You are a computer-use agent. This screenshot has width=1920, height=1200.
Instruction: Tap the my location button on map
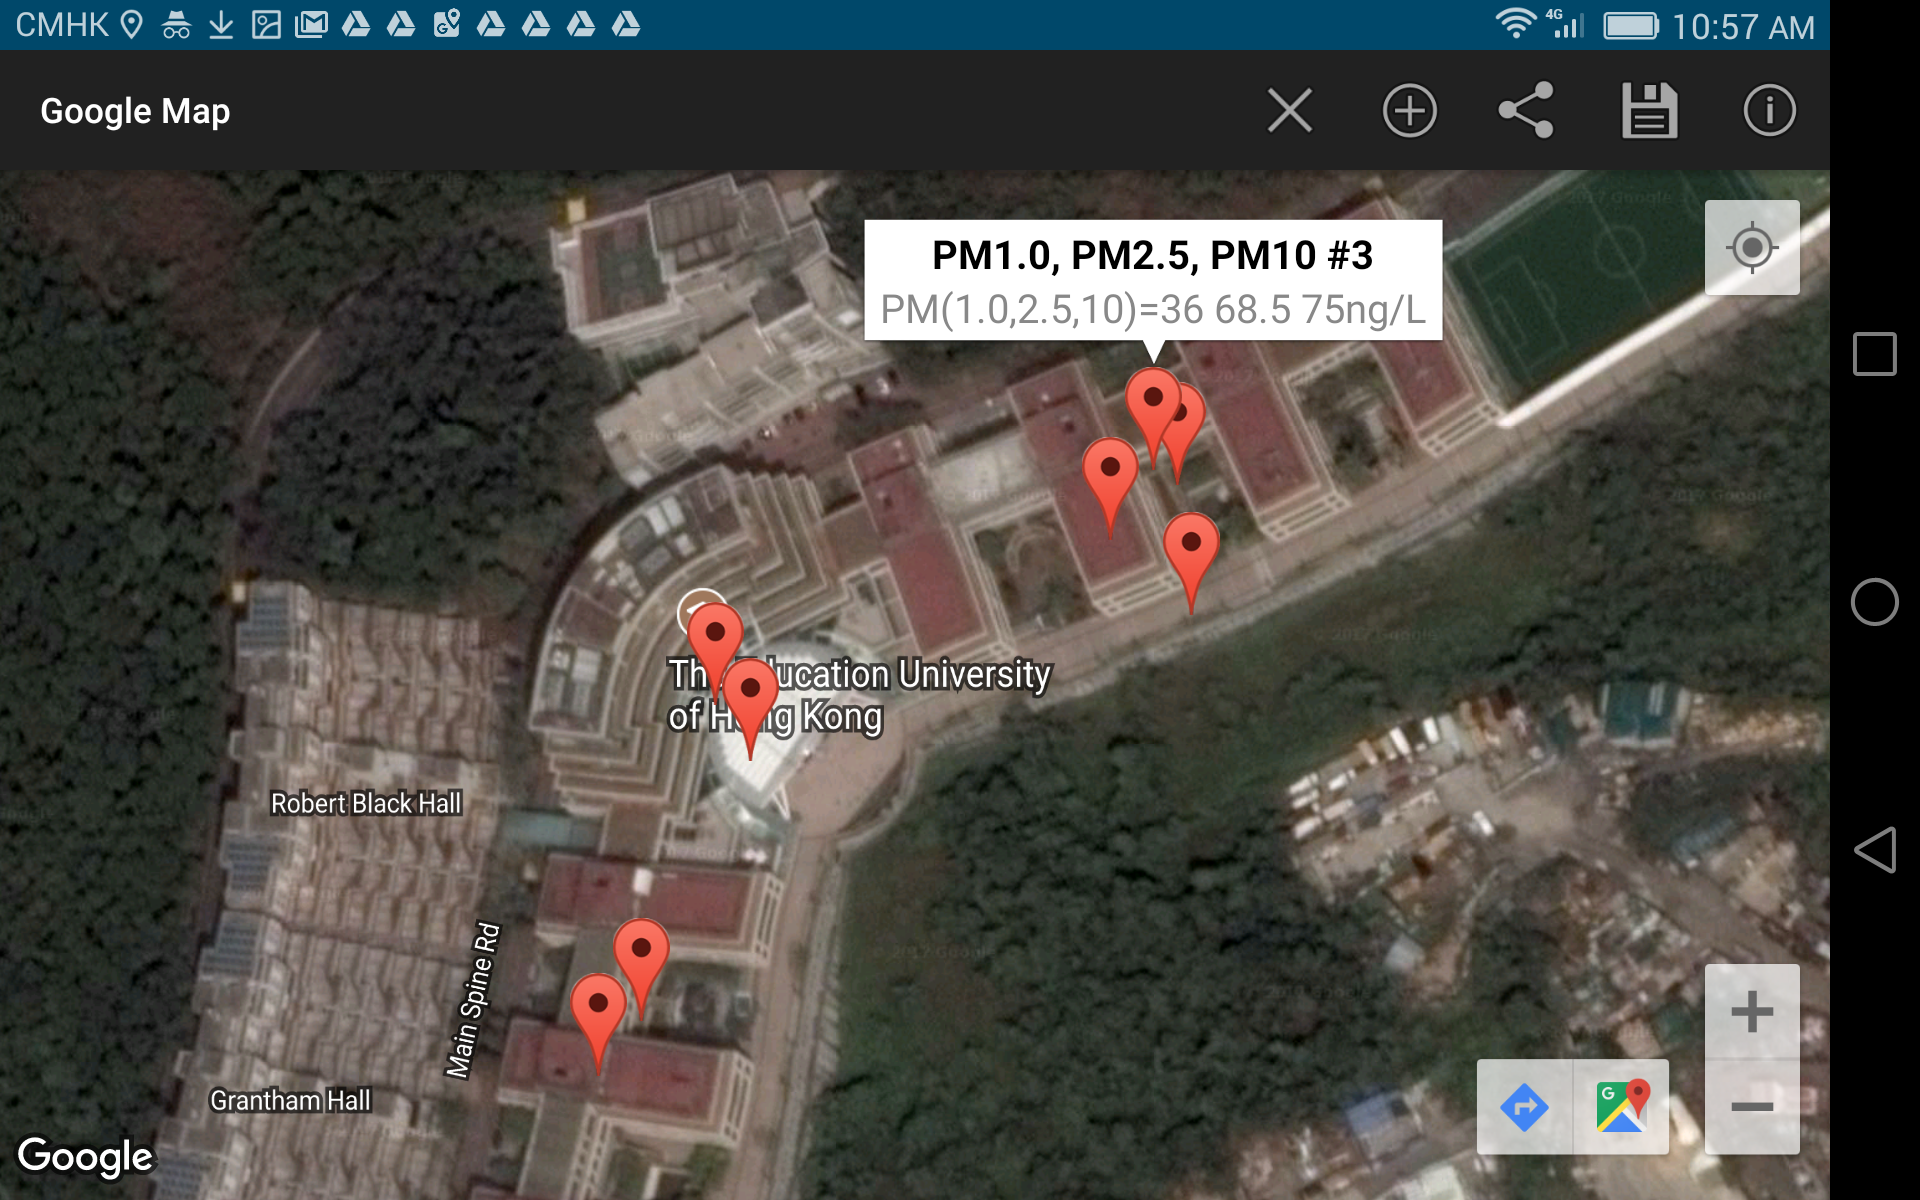(x=1752, y=247)
